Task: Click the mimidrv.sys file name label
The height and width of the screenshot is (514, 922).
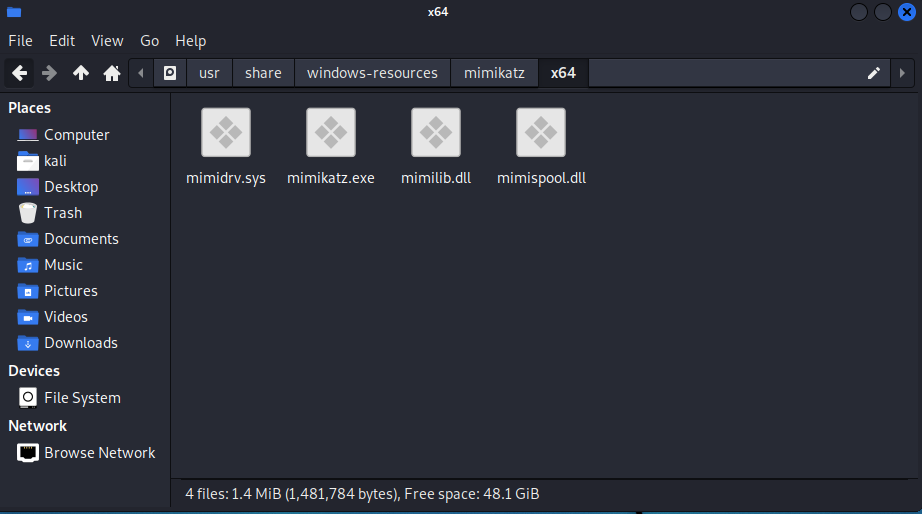Action: pos(226,178)
